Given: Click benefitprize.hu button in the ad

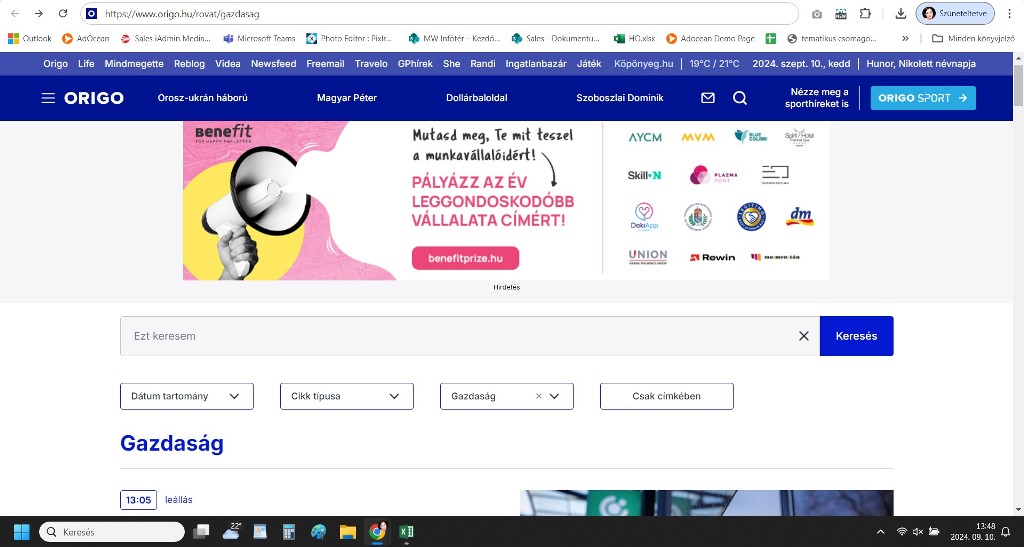Looking at the screenshot, I should pyautogui.click(x=466, y=258).
